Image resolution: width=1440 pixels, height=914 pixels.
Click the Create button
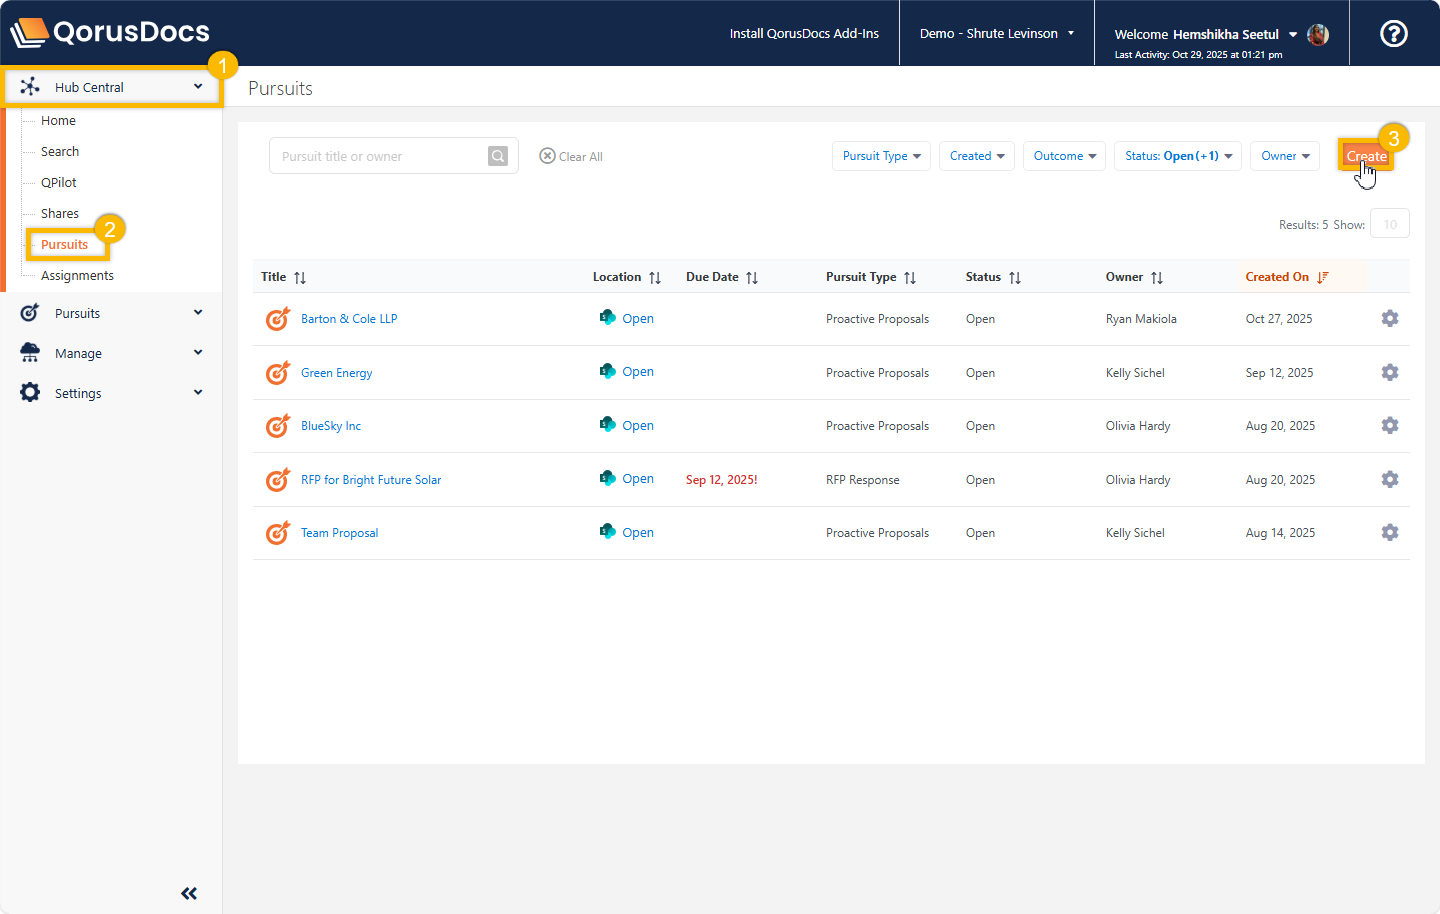pos(1365,156)
